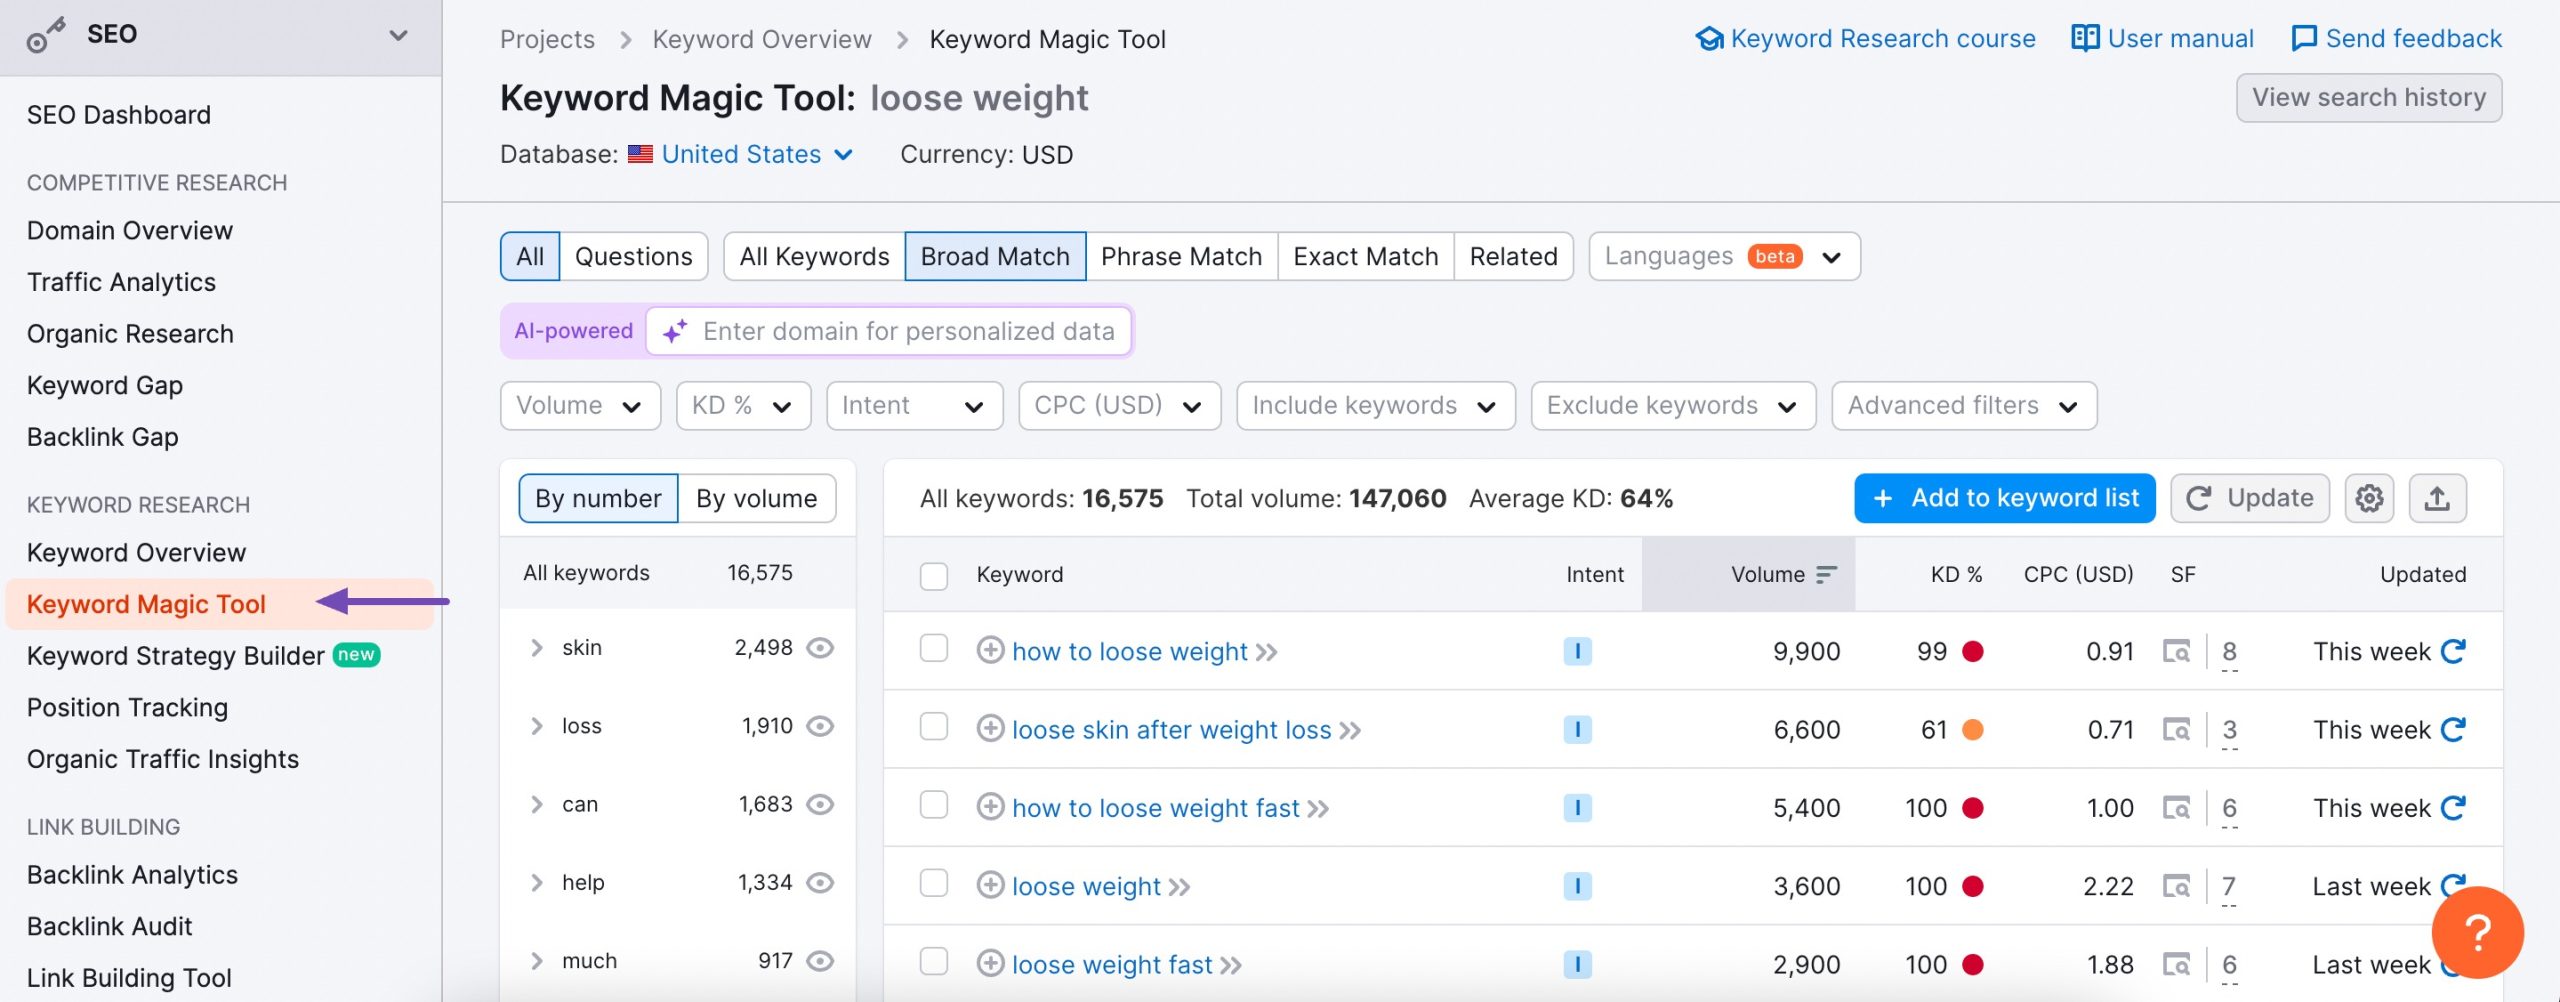Viewport: 2560px width, 1002px height.
Task: Select all keywords with header checkbox
Action: pyautogui.click(x=934, y=575)
